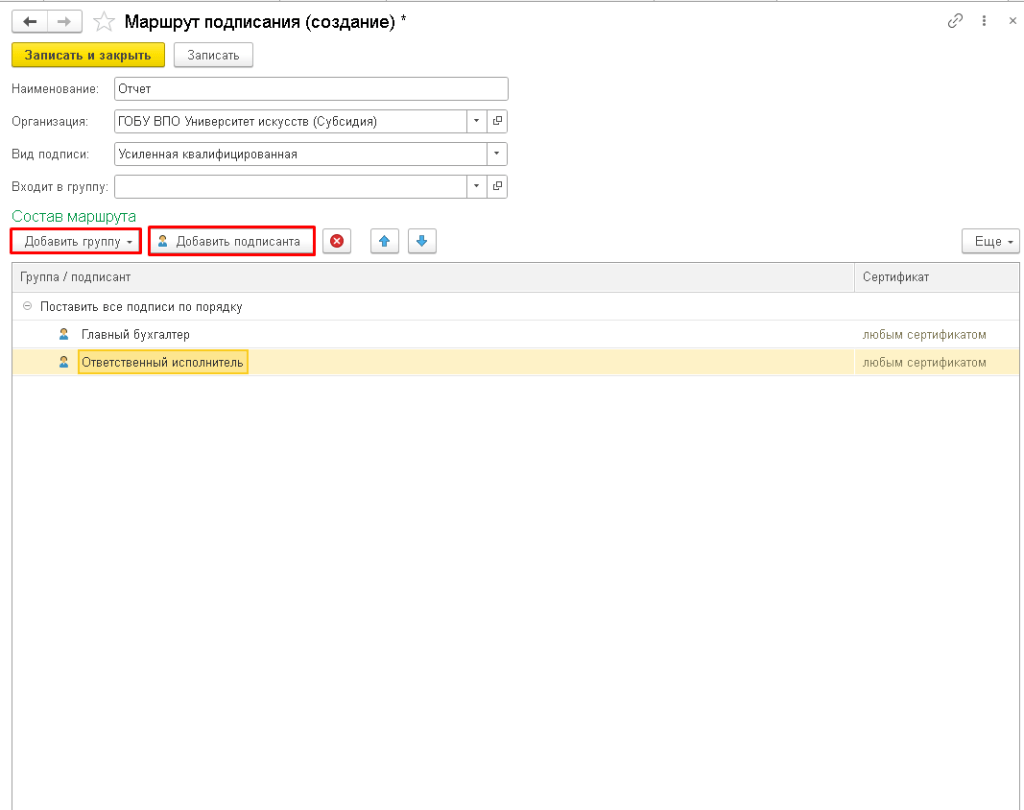
Task: Expand the Организация dropdown list
Action: (x=477, y=122)
